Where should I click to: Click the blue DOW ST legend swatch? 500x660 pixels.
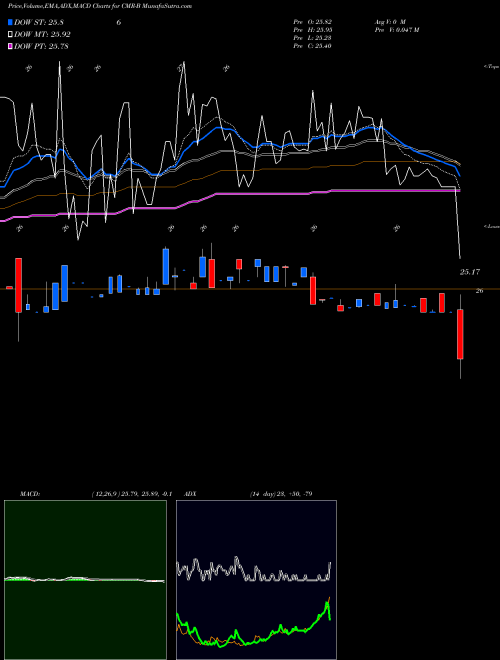(10, 22)
